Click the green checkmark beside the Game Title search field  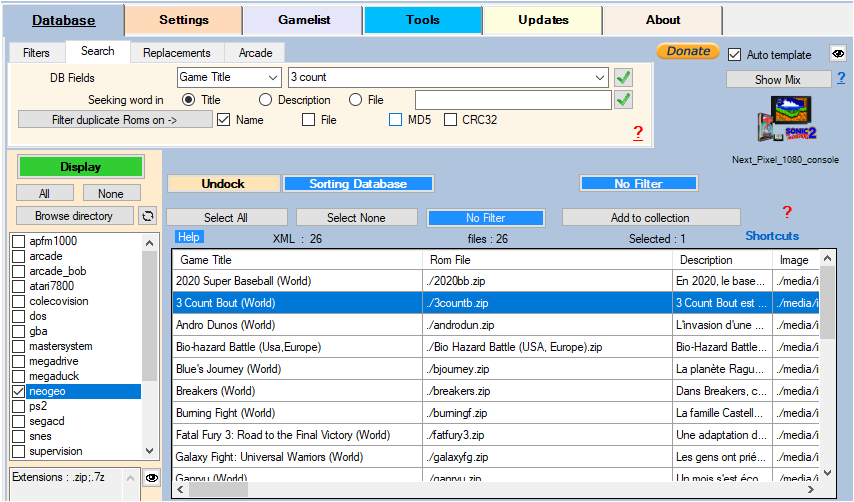(624, 77)
